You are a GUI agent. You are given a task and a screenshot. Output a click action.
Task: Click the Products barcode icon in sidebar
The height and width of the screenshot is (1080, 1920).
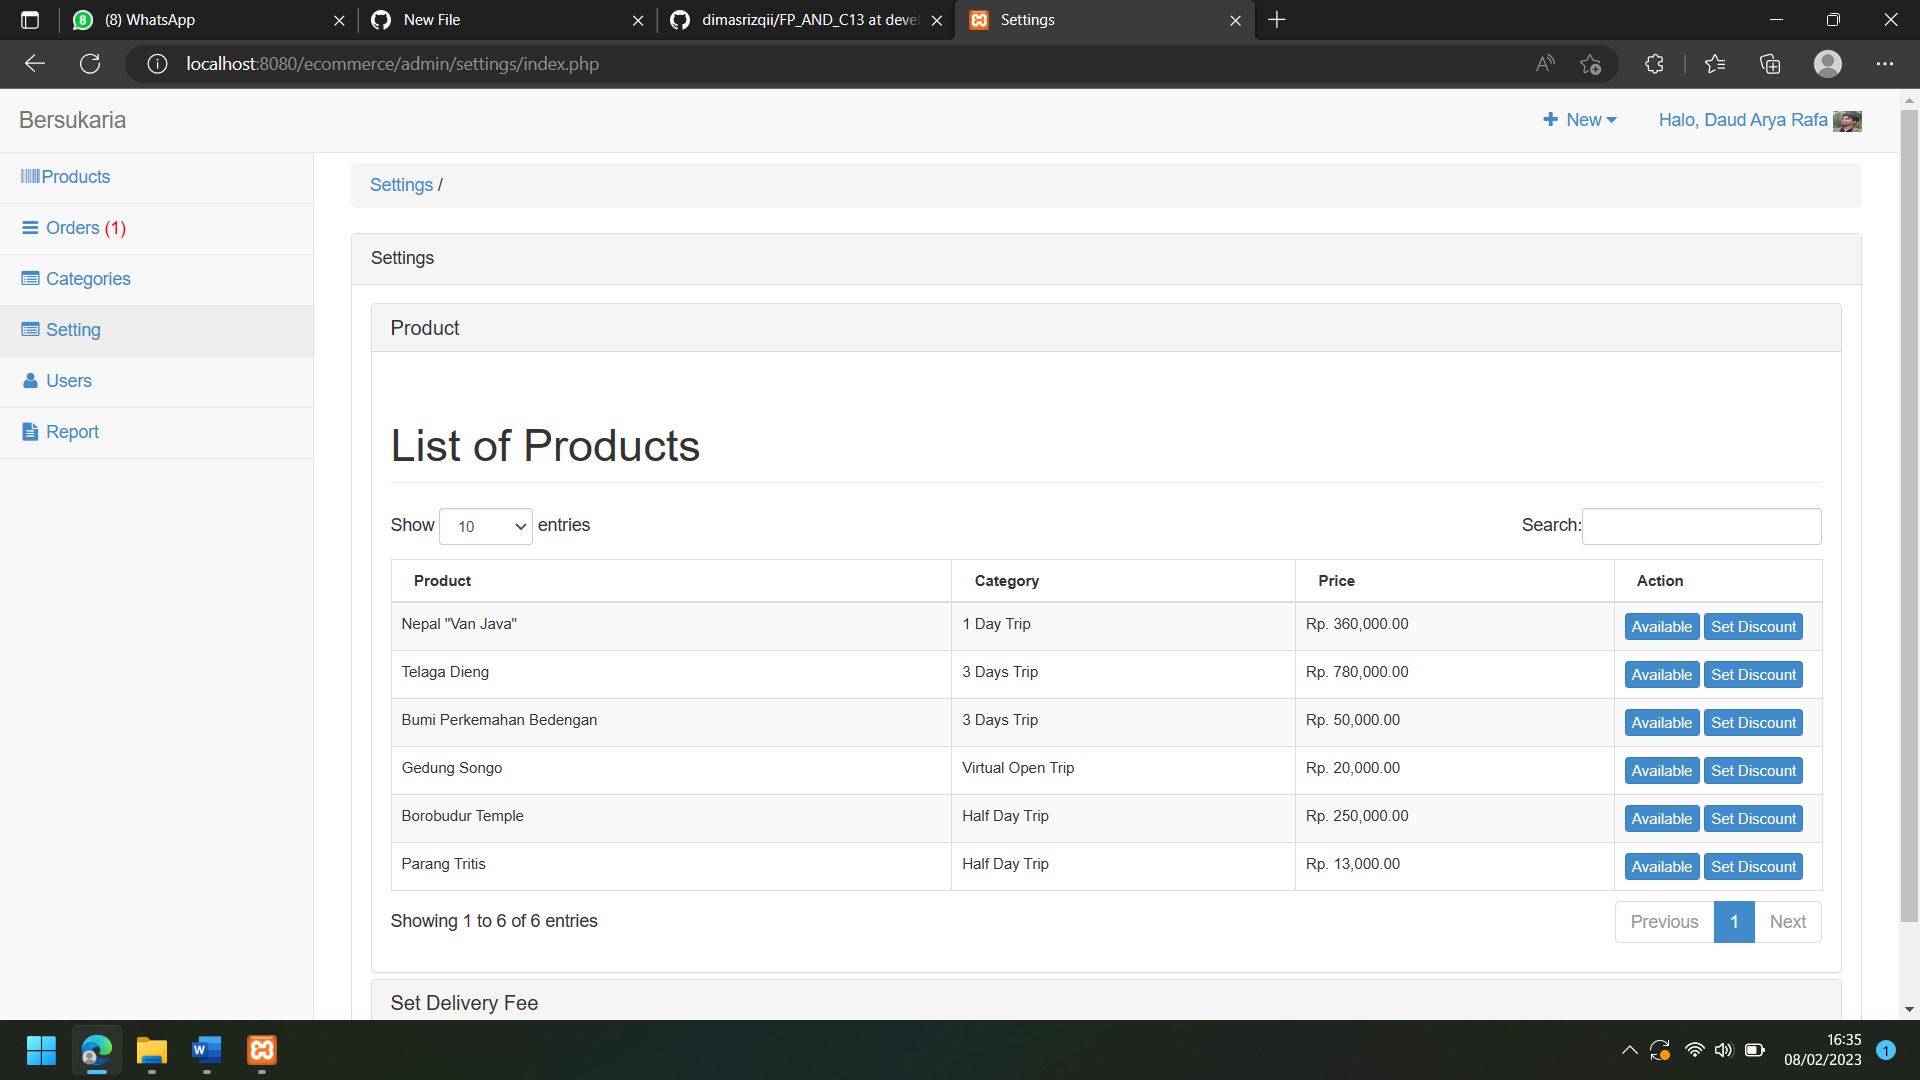(x=30, y=177)
